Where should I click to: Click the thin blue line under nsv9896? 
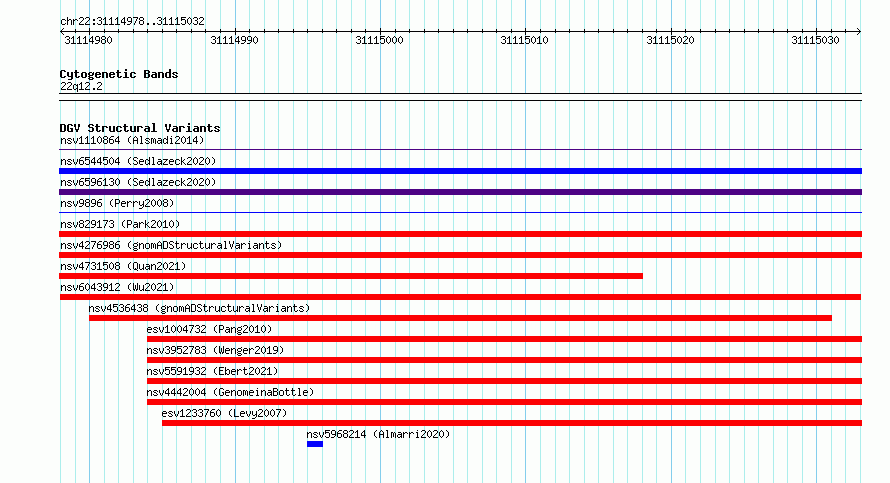tap(460, 212)
